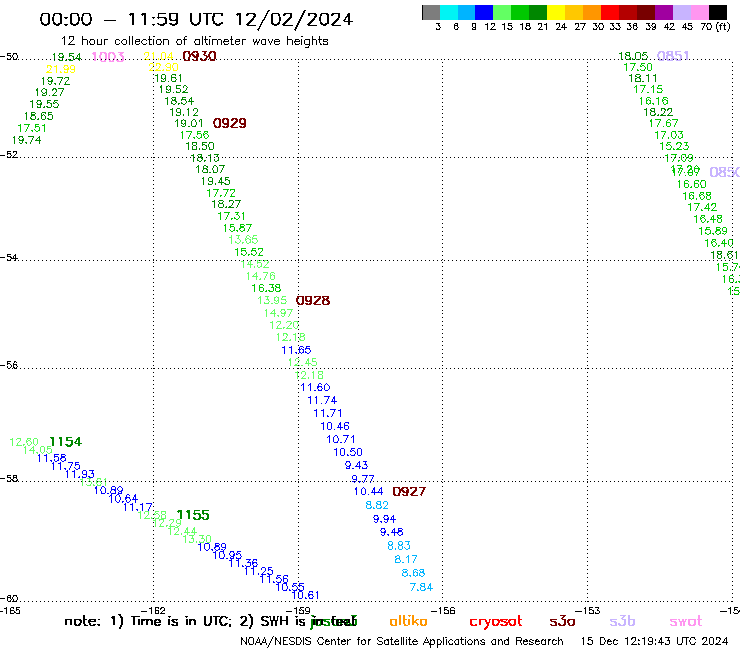Click the '10.46' wave height value
The width and height of the screenshot is (740, 650).
tap(335, 426)
